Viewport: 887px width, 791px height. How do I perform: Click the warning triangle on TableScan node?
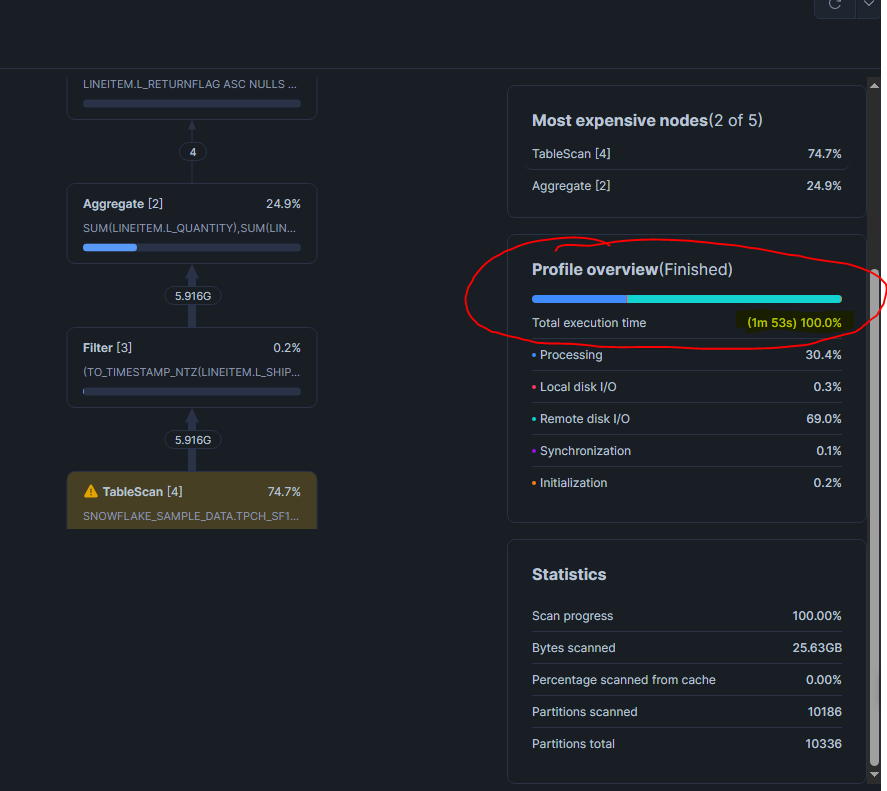(91, 491)
